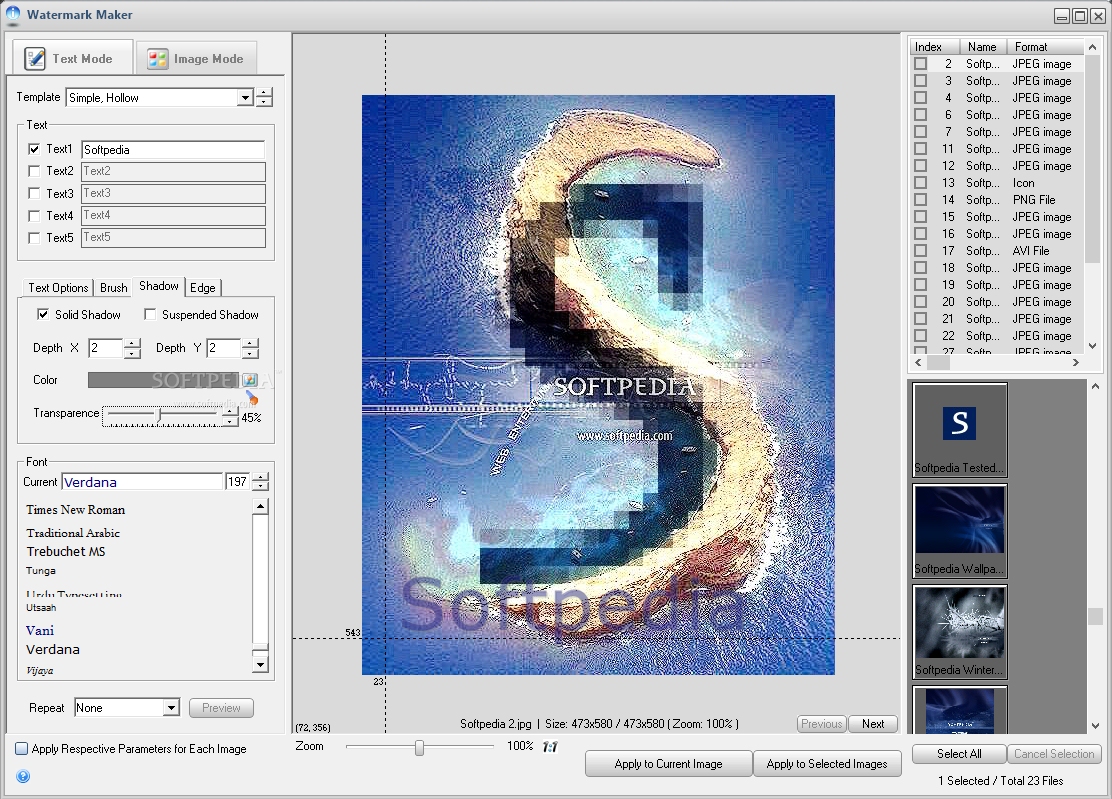Select the file row with index 13 Icon
1112x799 pixels.
pos(996,183)
